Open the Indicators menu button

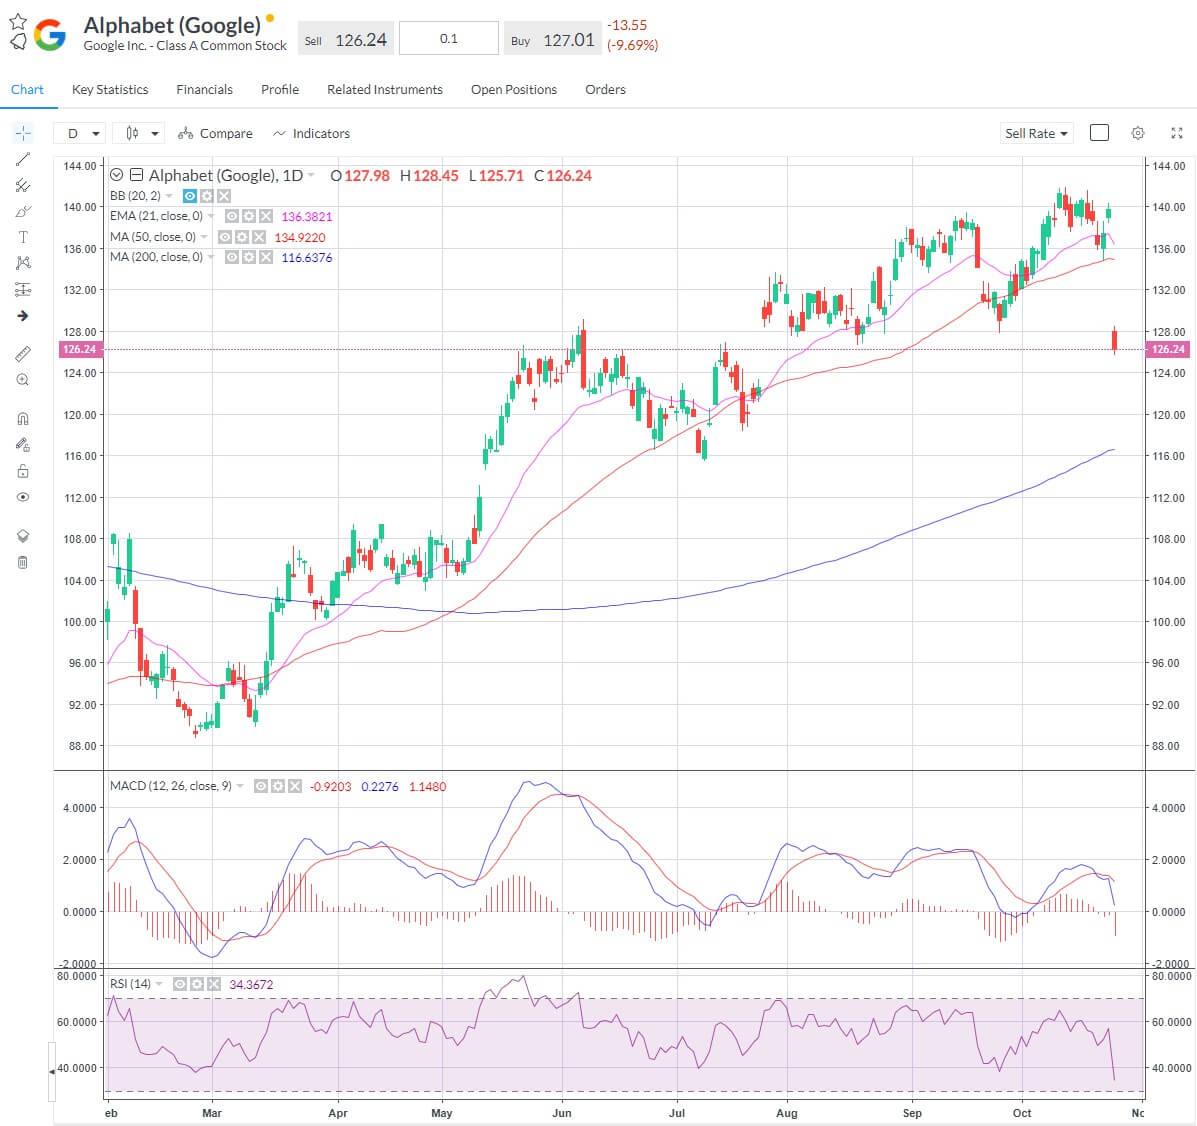[311, 134]
